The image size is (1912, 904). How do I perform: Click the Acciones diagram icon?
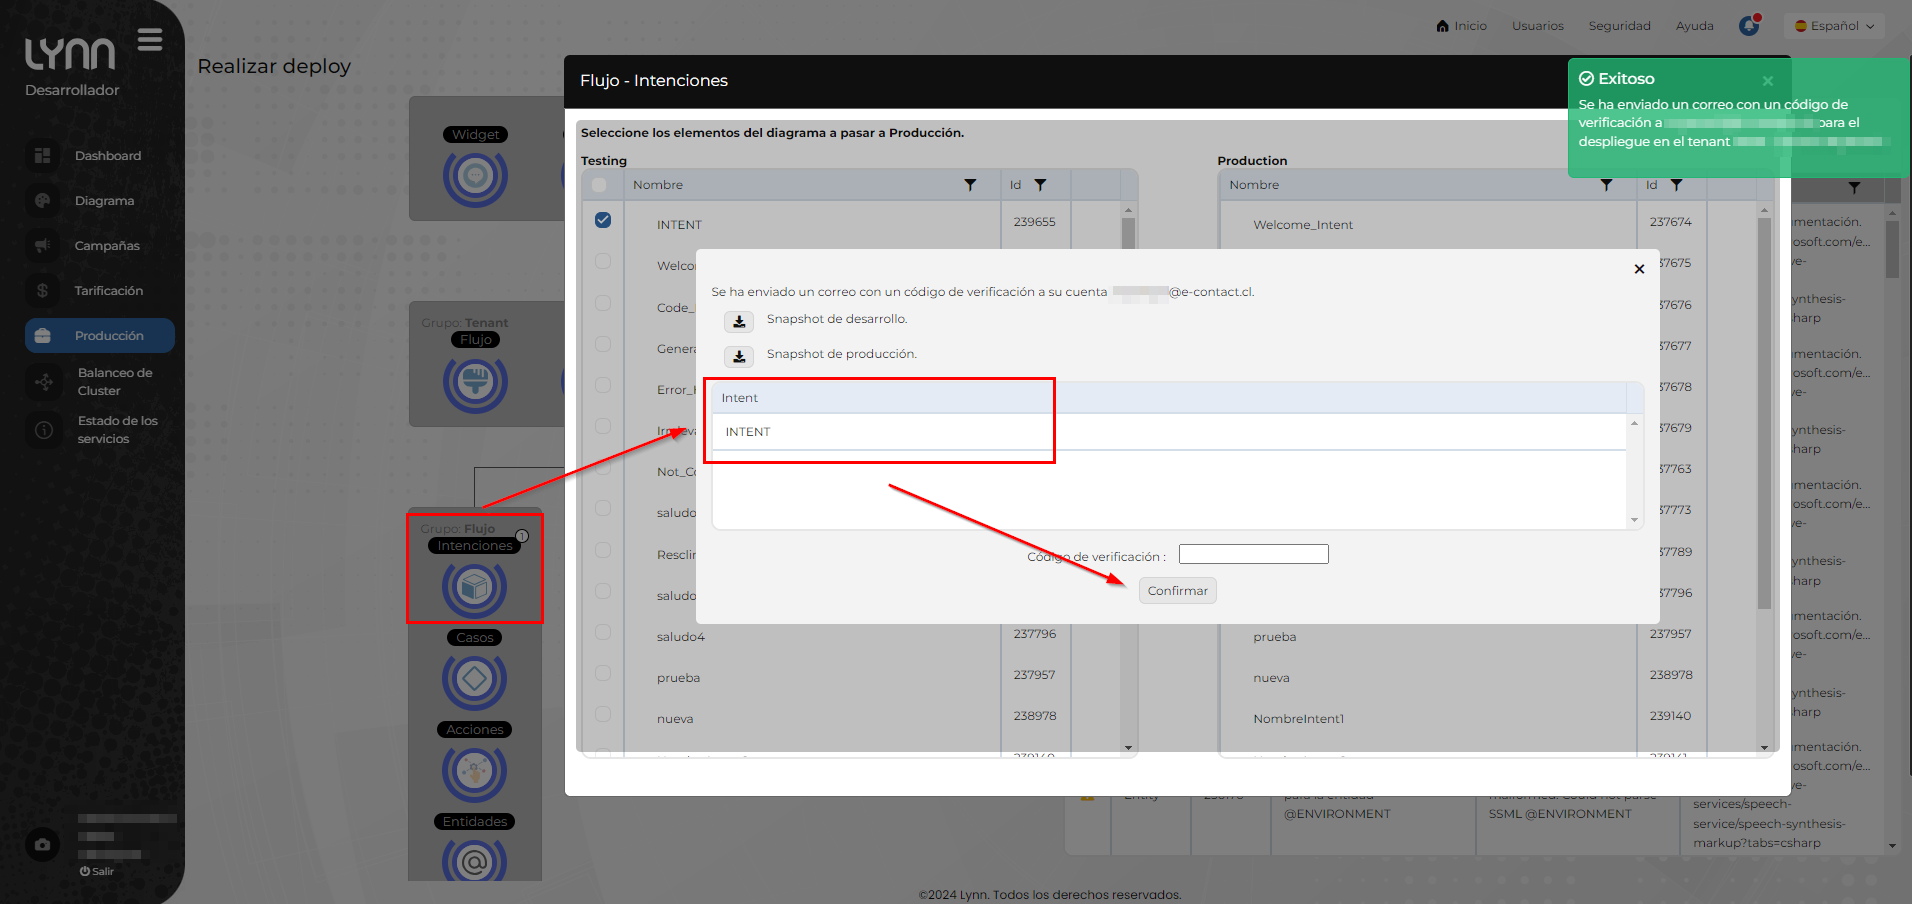[x=475, y=772]
